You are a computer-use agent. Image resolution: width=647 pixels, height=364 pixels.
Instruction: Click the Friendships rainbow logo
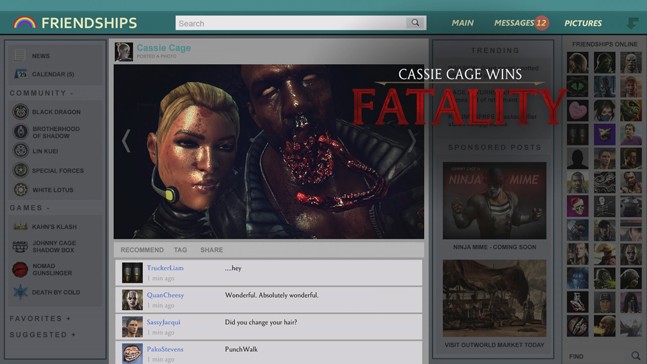(x=25, y=23)
